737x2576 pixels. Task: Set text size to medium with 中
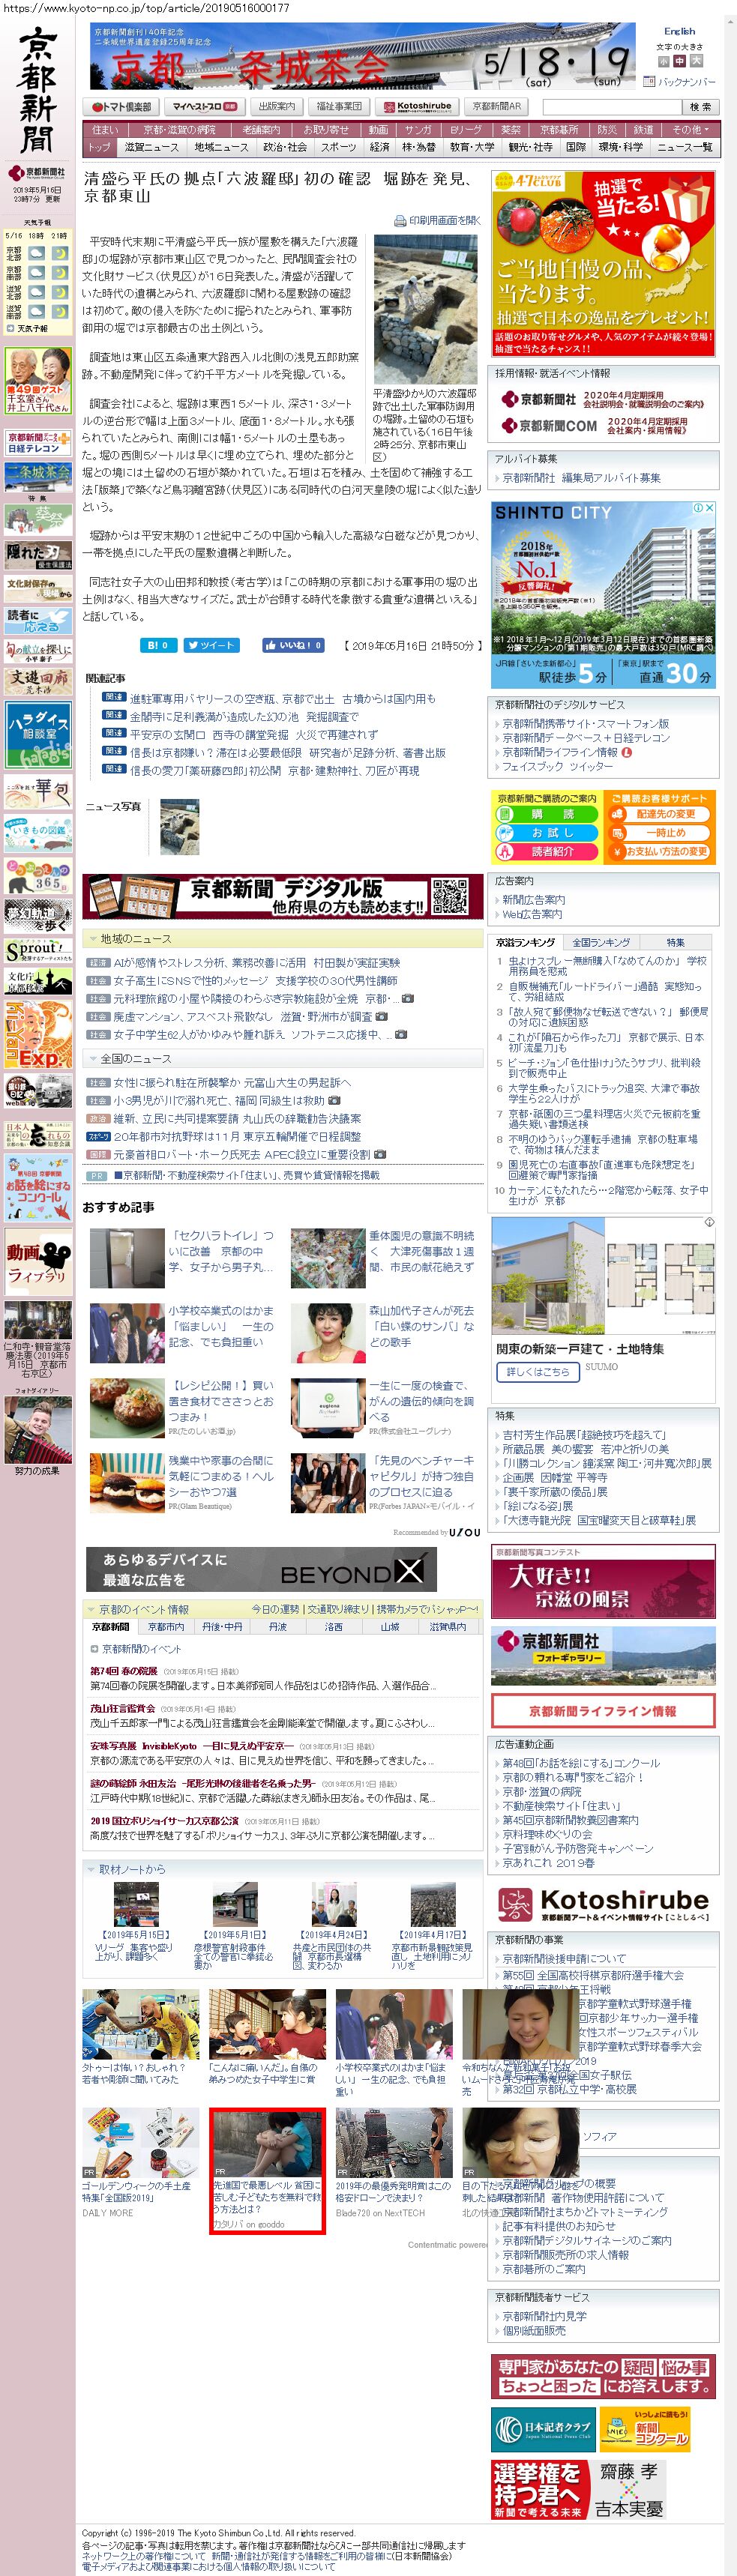680,61
